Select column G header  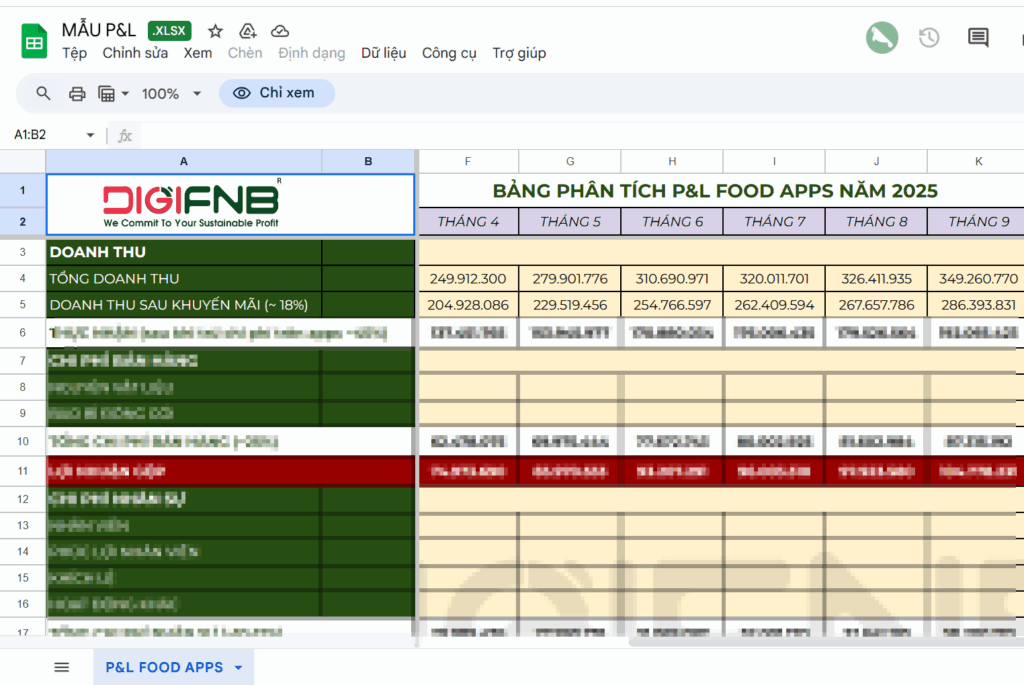tap(570, 161)
